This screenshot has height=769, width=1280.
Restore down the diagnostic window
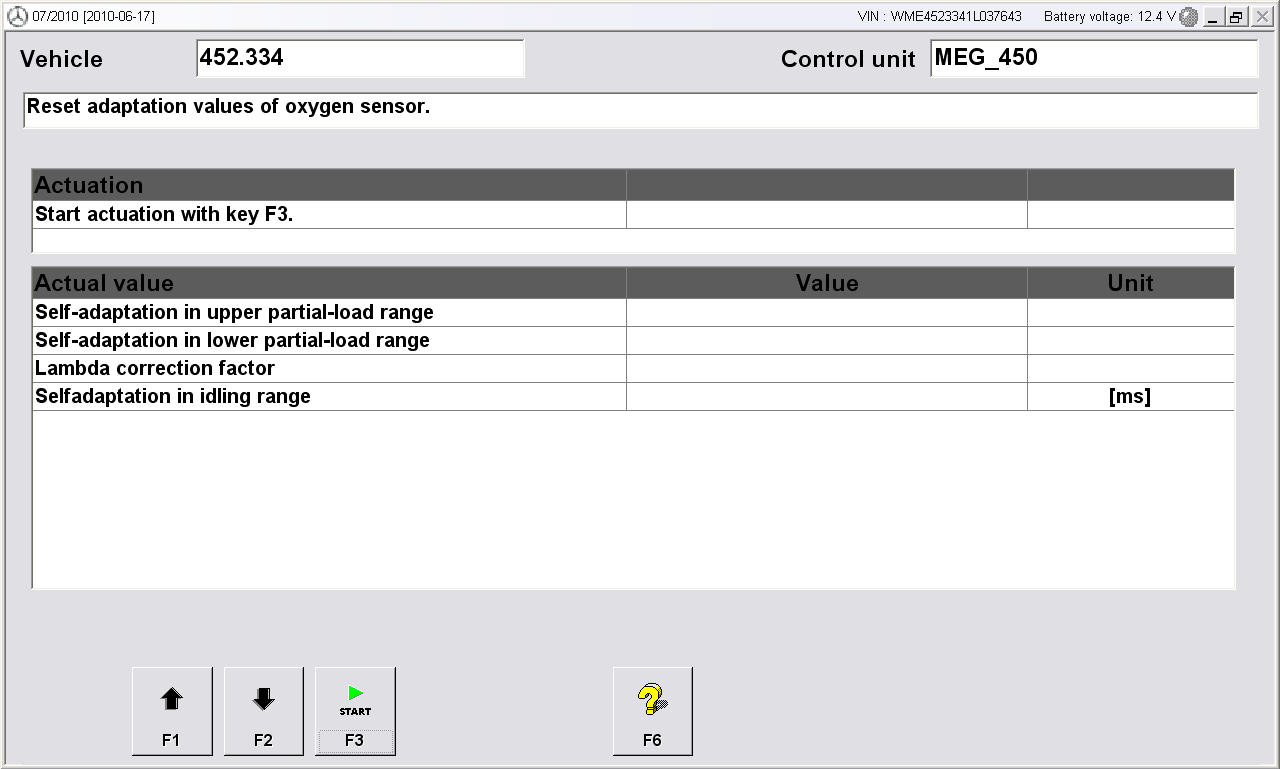click(1237, 17)
